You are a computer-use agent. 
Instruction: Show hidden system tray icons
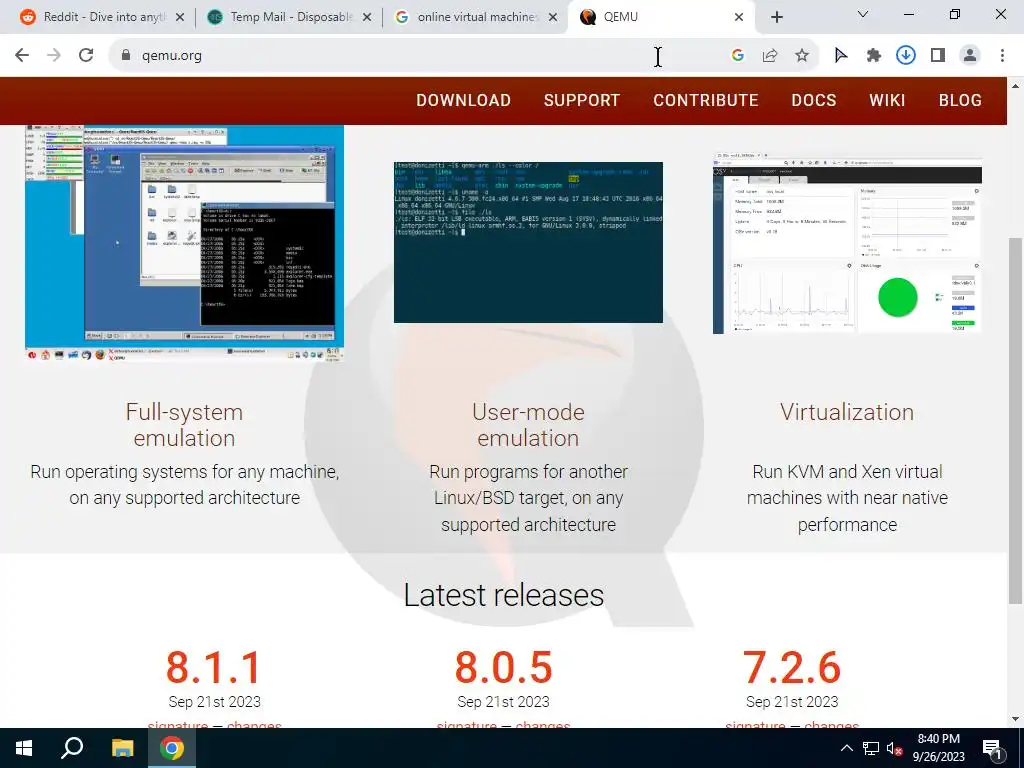pyautogui.click(x=846, y=748)
